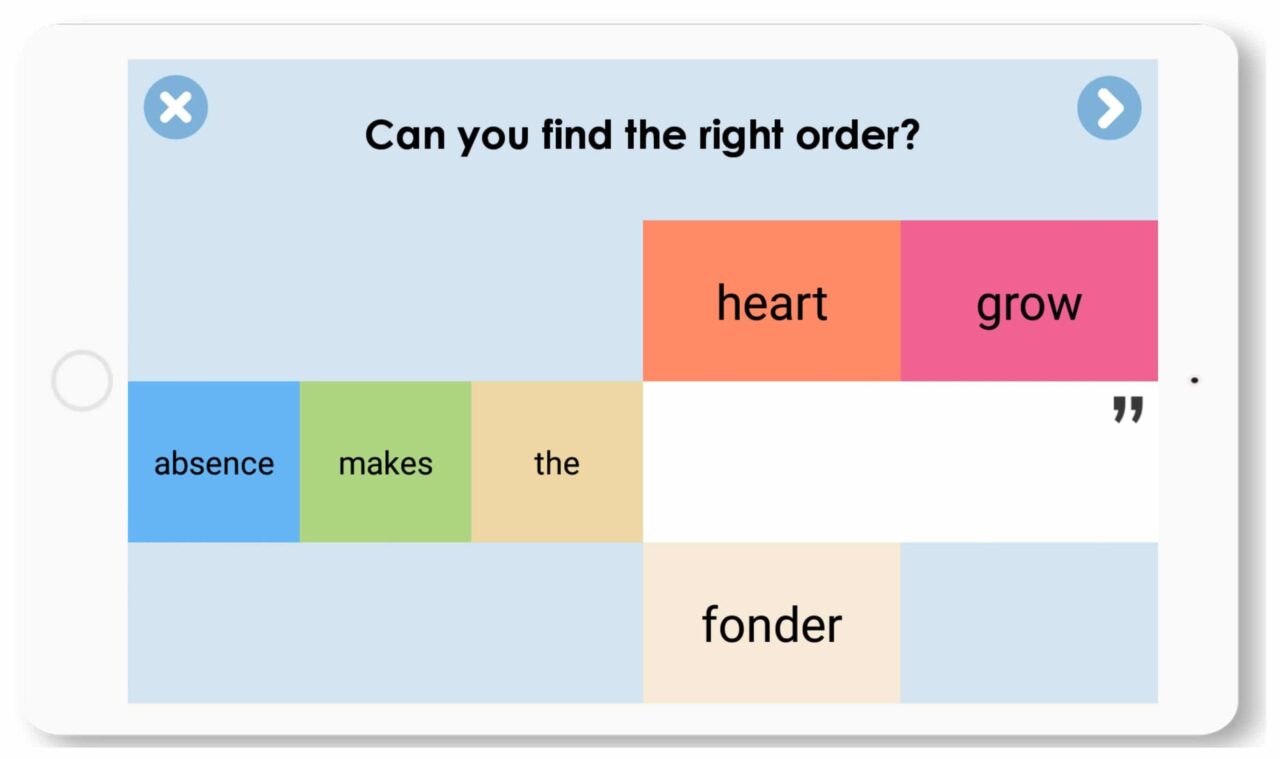The image size is (1280, 759).
Task: Click the empty area above the "the" tile
Action: [557, 300]
